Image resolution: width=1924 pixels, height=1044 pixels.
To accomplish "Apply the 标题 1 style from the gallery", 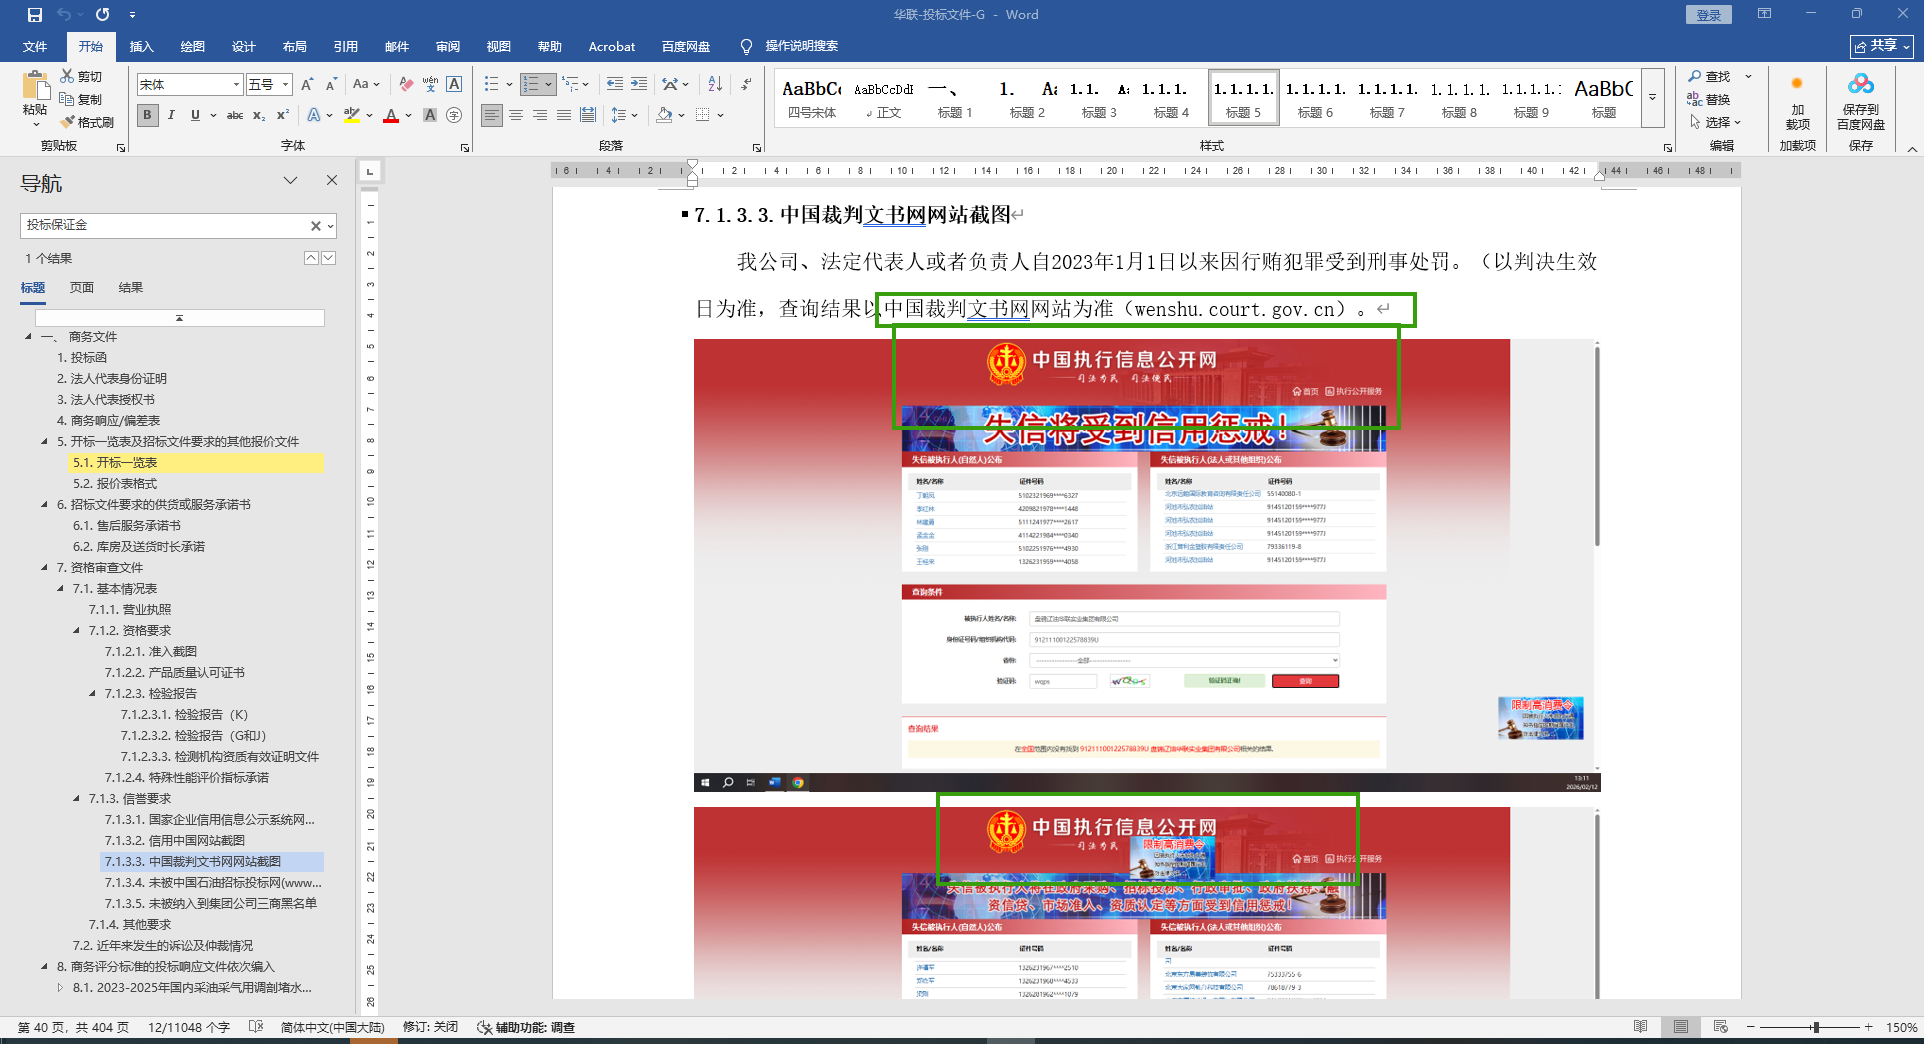I will pos(954,98).
